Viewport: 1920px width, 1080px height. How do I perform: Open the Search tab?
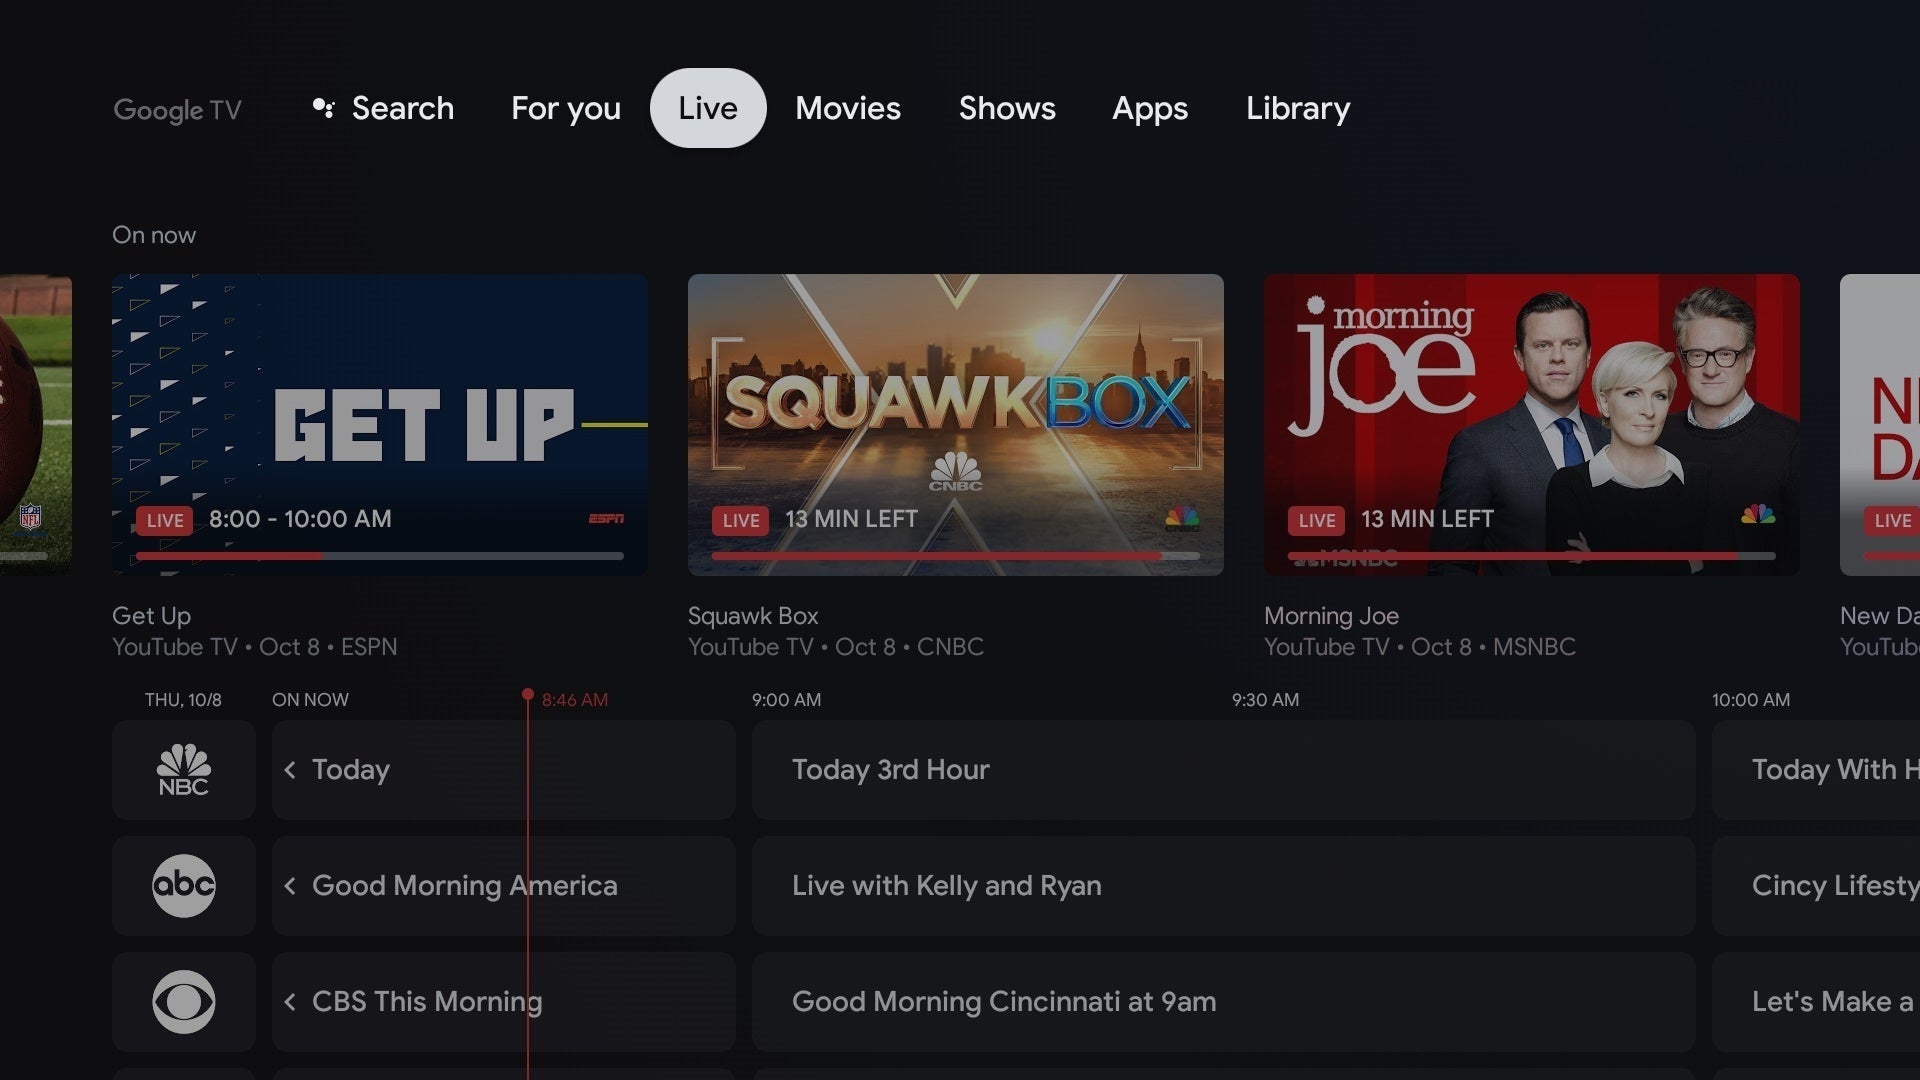point(383,108)
